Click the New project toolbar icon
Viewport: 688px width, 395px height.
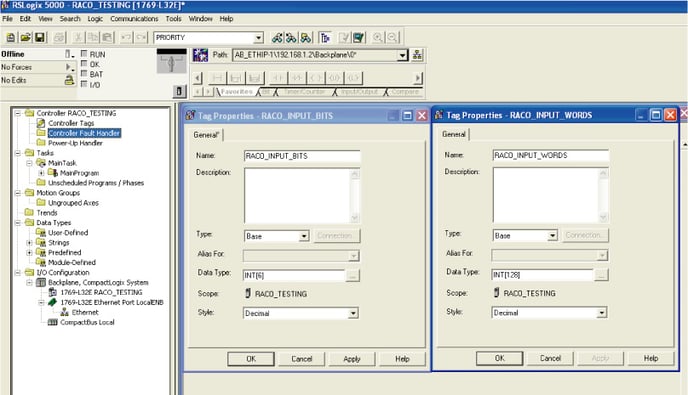pyautogui.click(x=11, y=37)
